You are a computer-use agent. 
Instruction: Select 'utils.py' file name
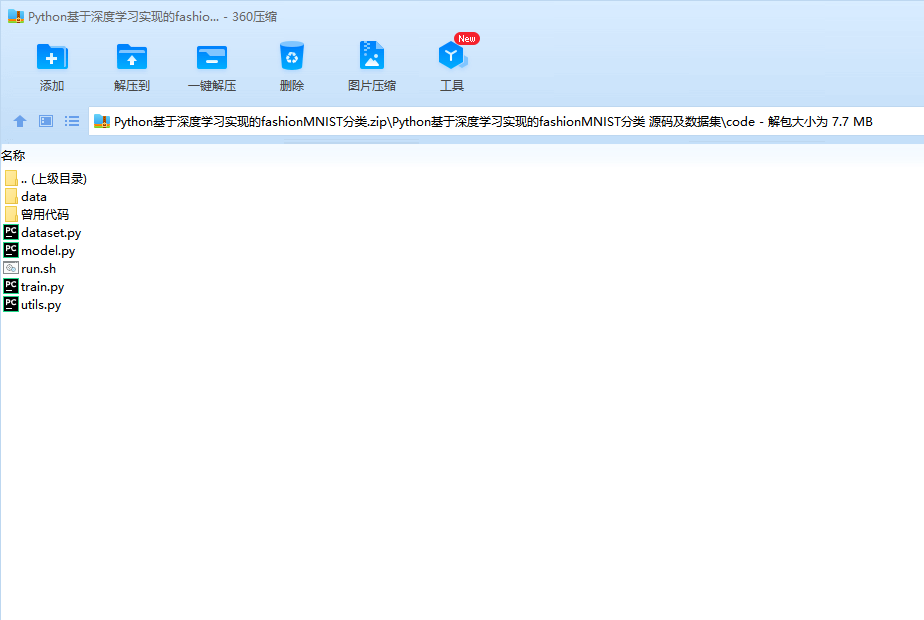tap(41, 305)
